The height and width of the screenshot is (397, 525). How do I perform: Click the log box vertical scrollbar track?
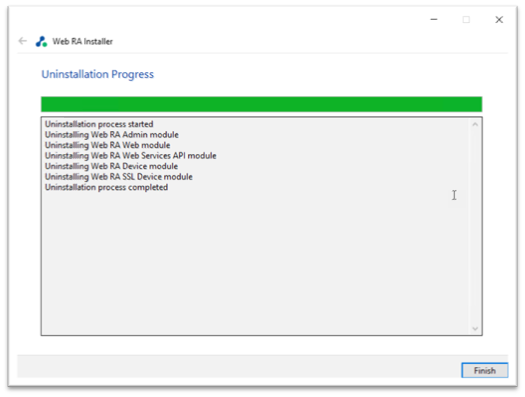click(475, 226)
